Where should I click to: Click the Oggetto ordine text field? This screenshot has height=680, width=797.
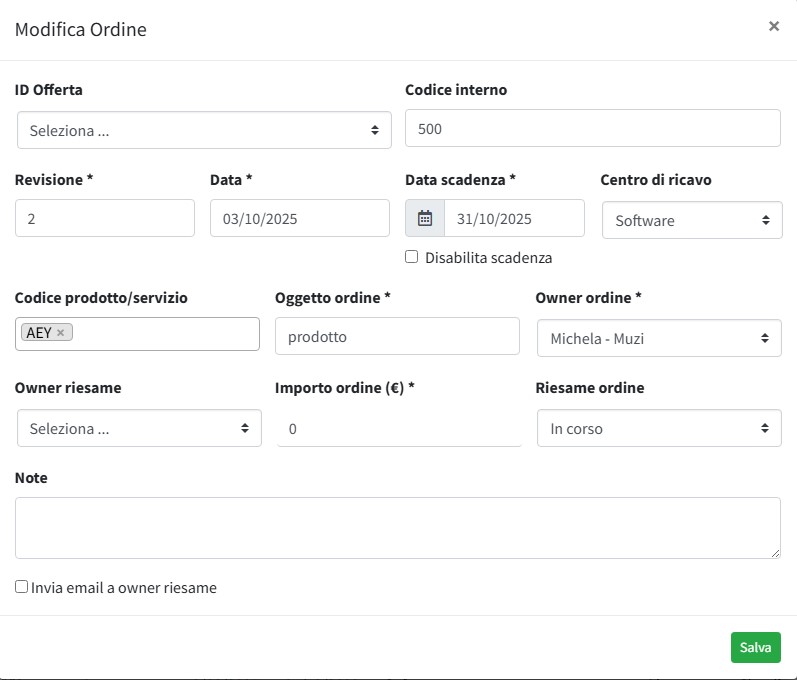(x=397, y=337)
